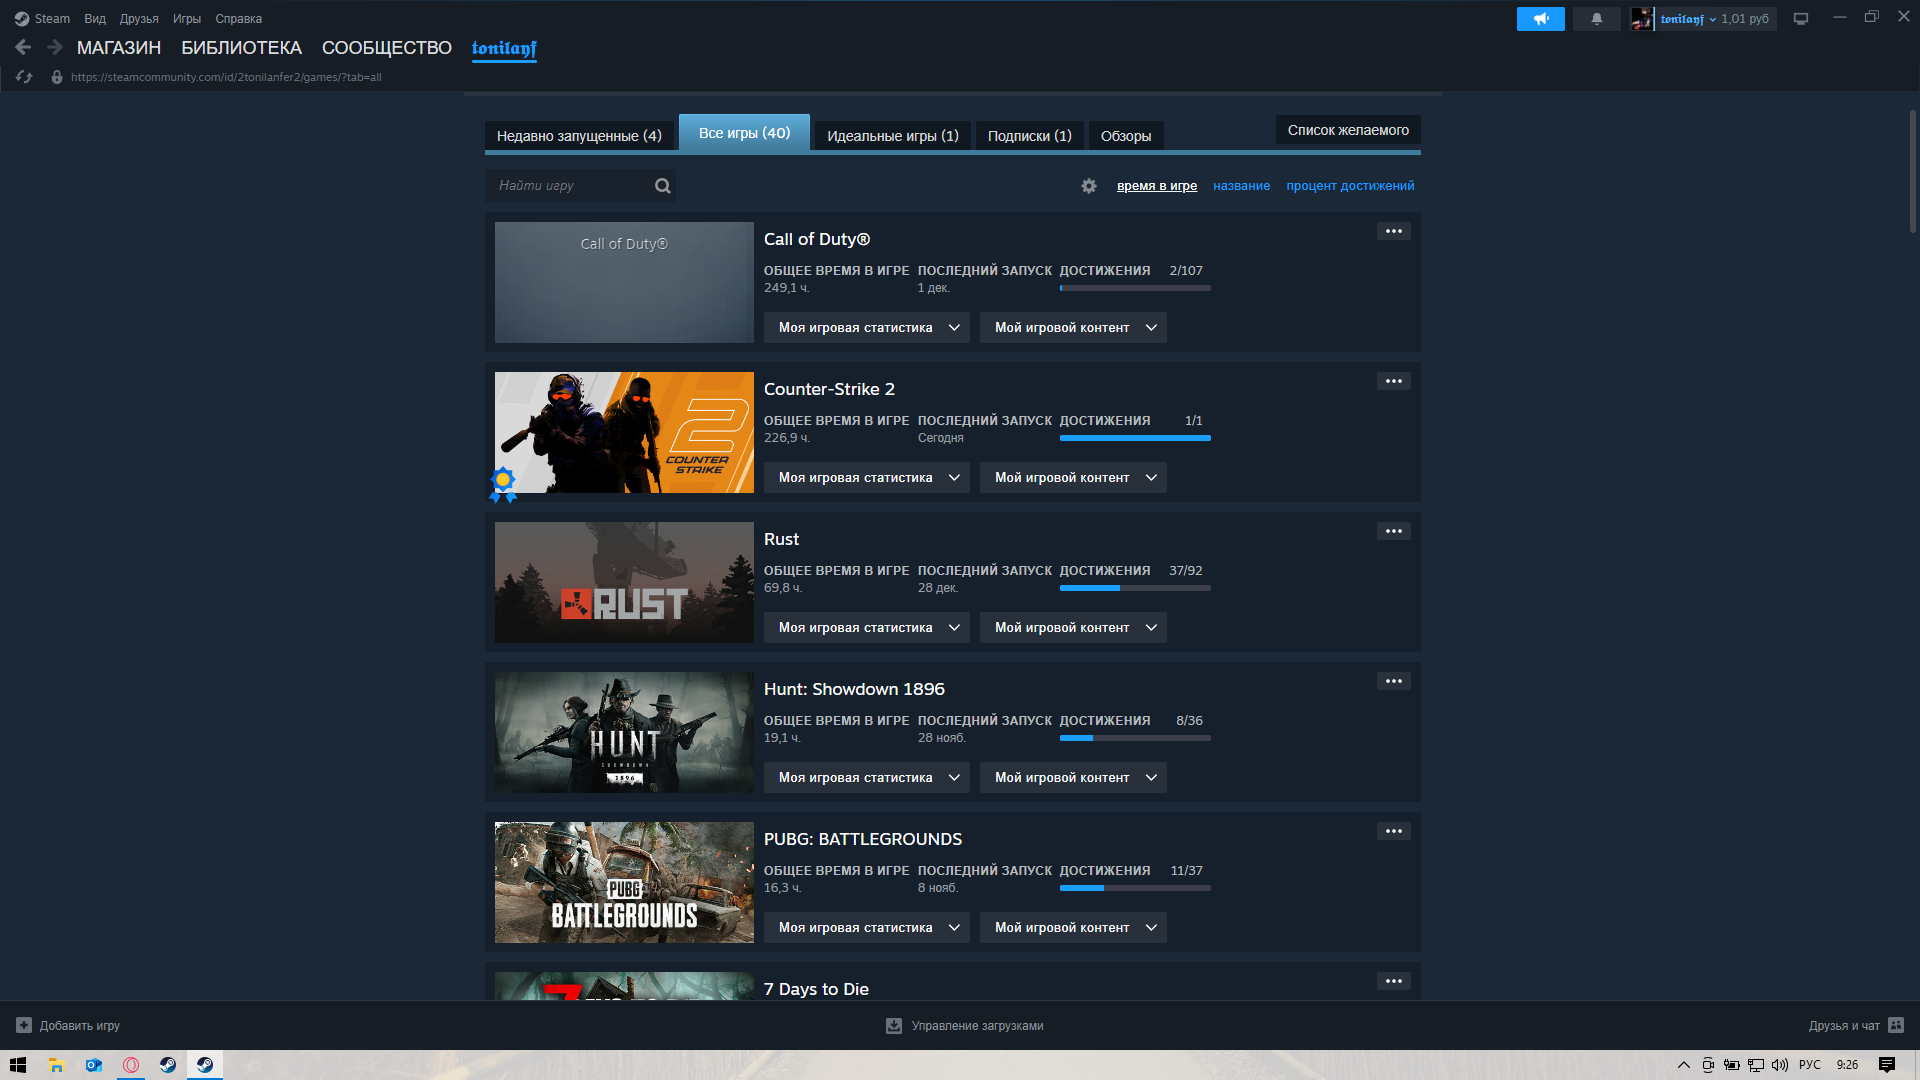Expand My game stats for Counter-Strike 2
Screen dimensions: 1920x1080
click(867, 478)
